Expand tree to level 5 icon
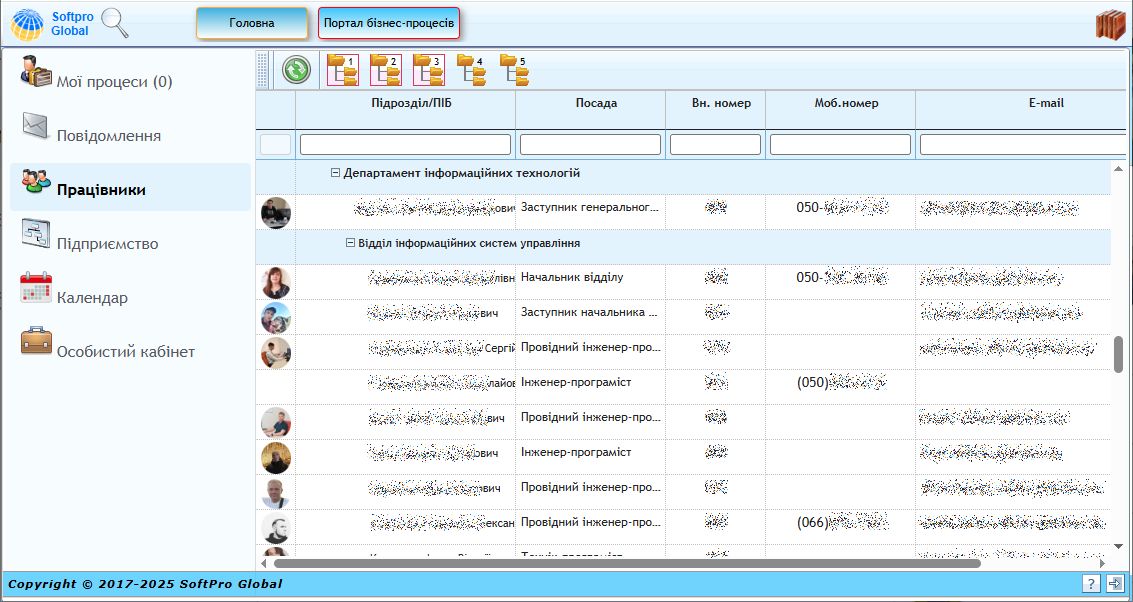The image size is (1133, 602). (514, 70)
